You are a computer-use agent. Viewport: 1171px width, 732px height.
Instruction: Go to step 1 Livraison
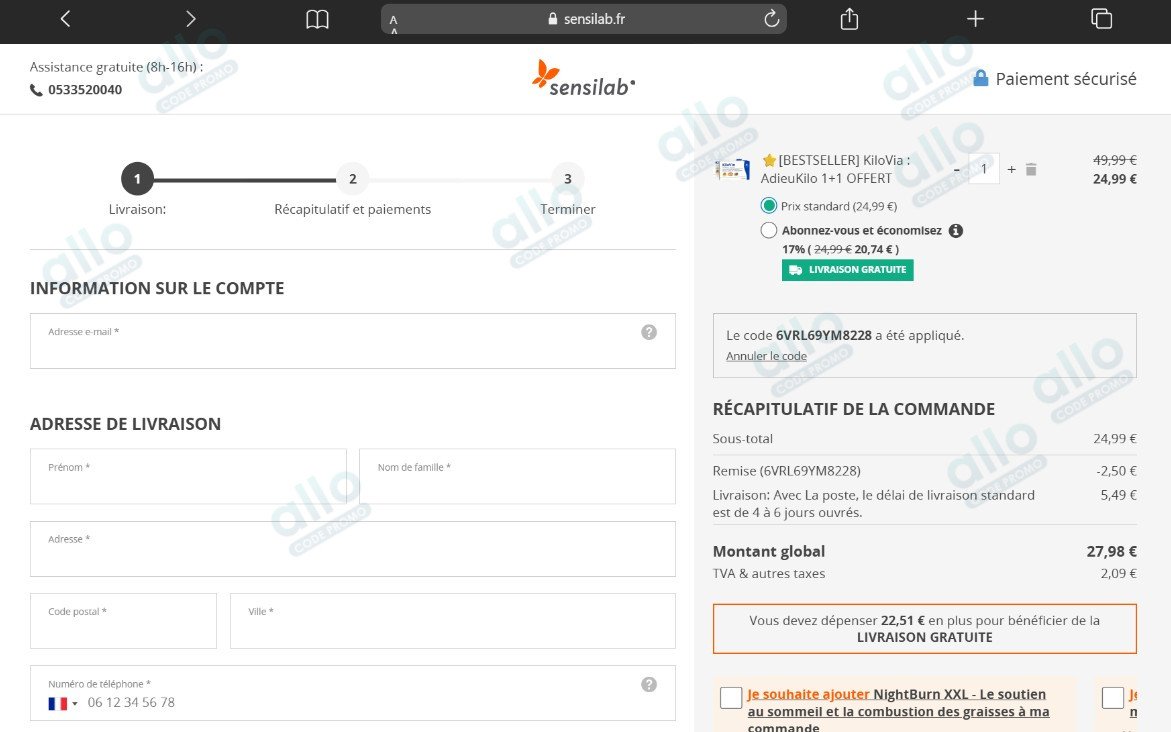click(137, 179)
